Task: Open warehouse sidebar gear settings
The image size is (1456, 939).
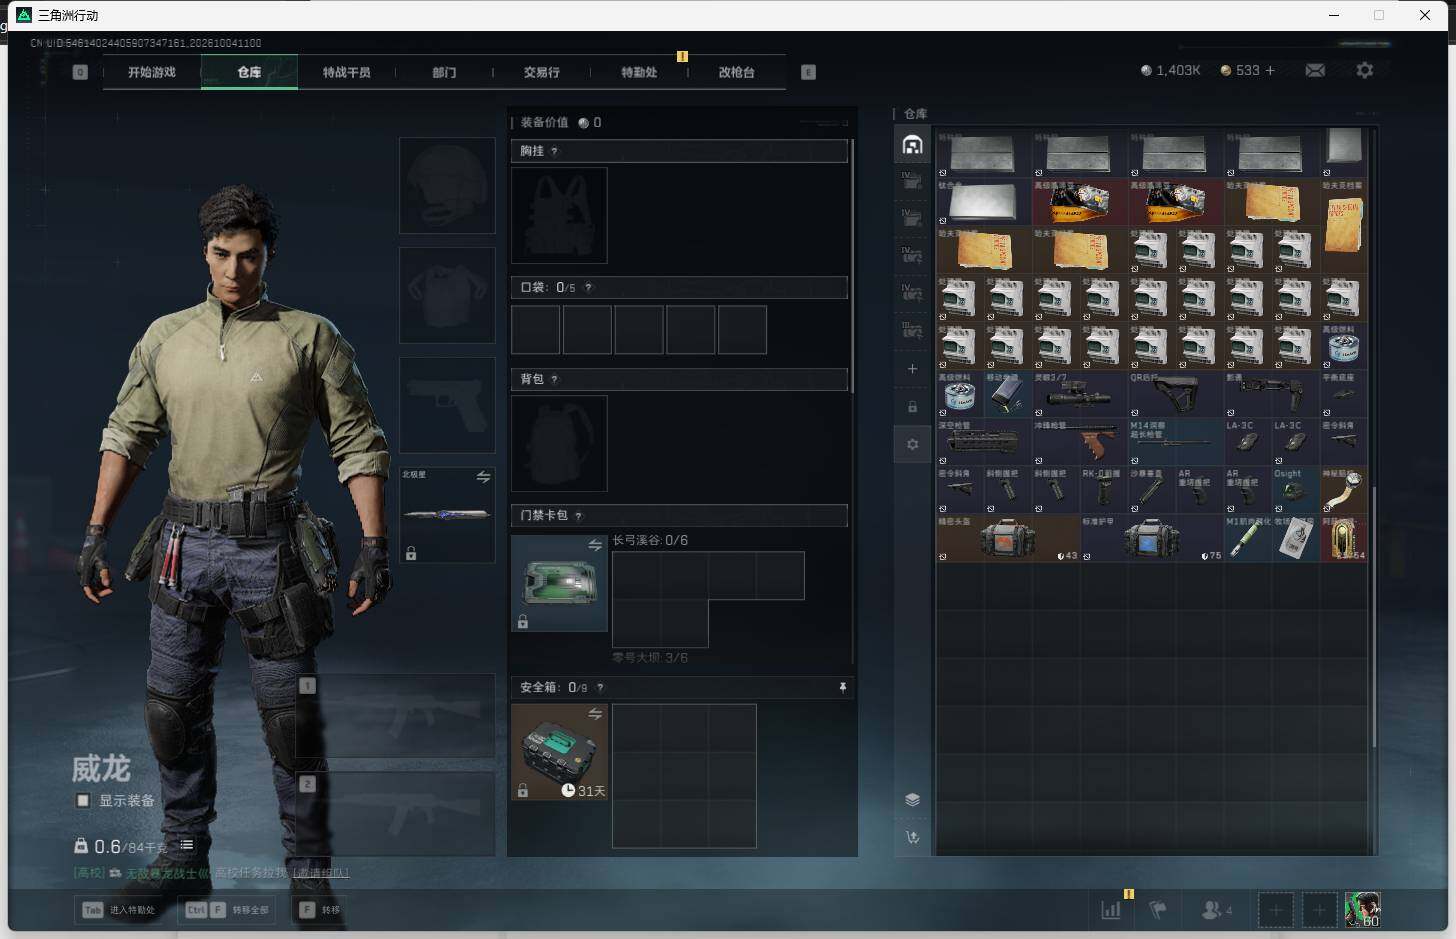Action: pos(912,444)
